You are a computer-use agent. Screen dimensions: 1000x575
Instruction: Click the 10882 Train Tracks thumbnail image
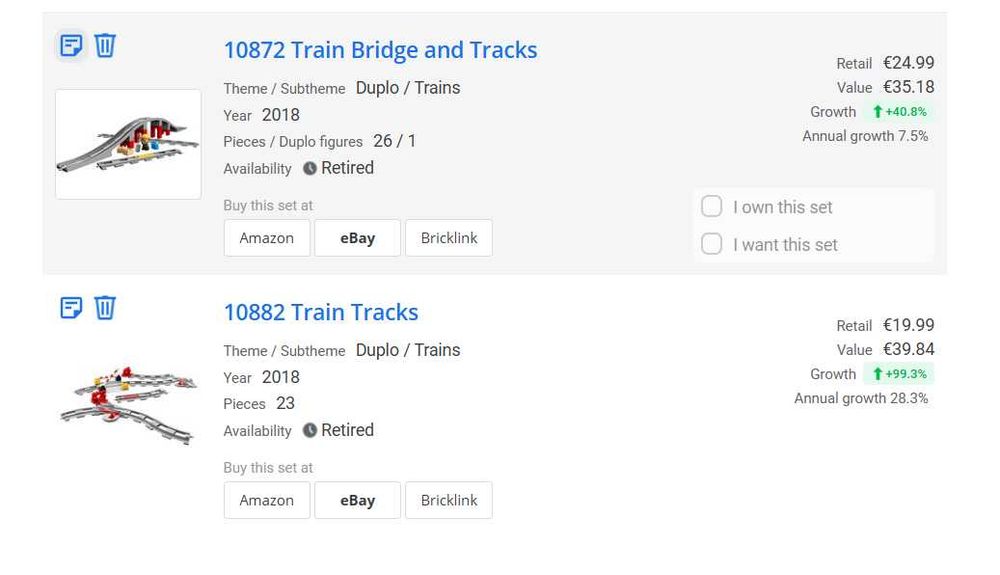click(128, 404)
